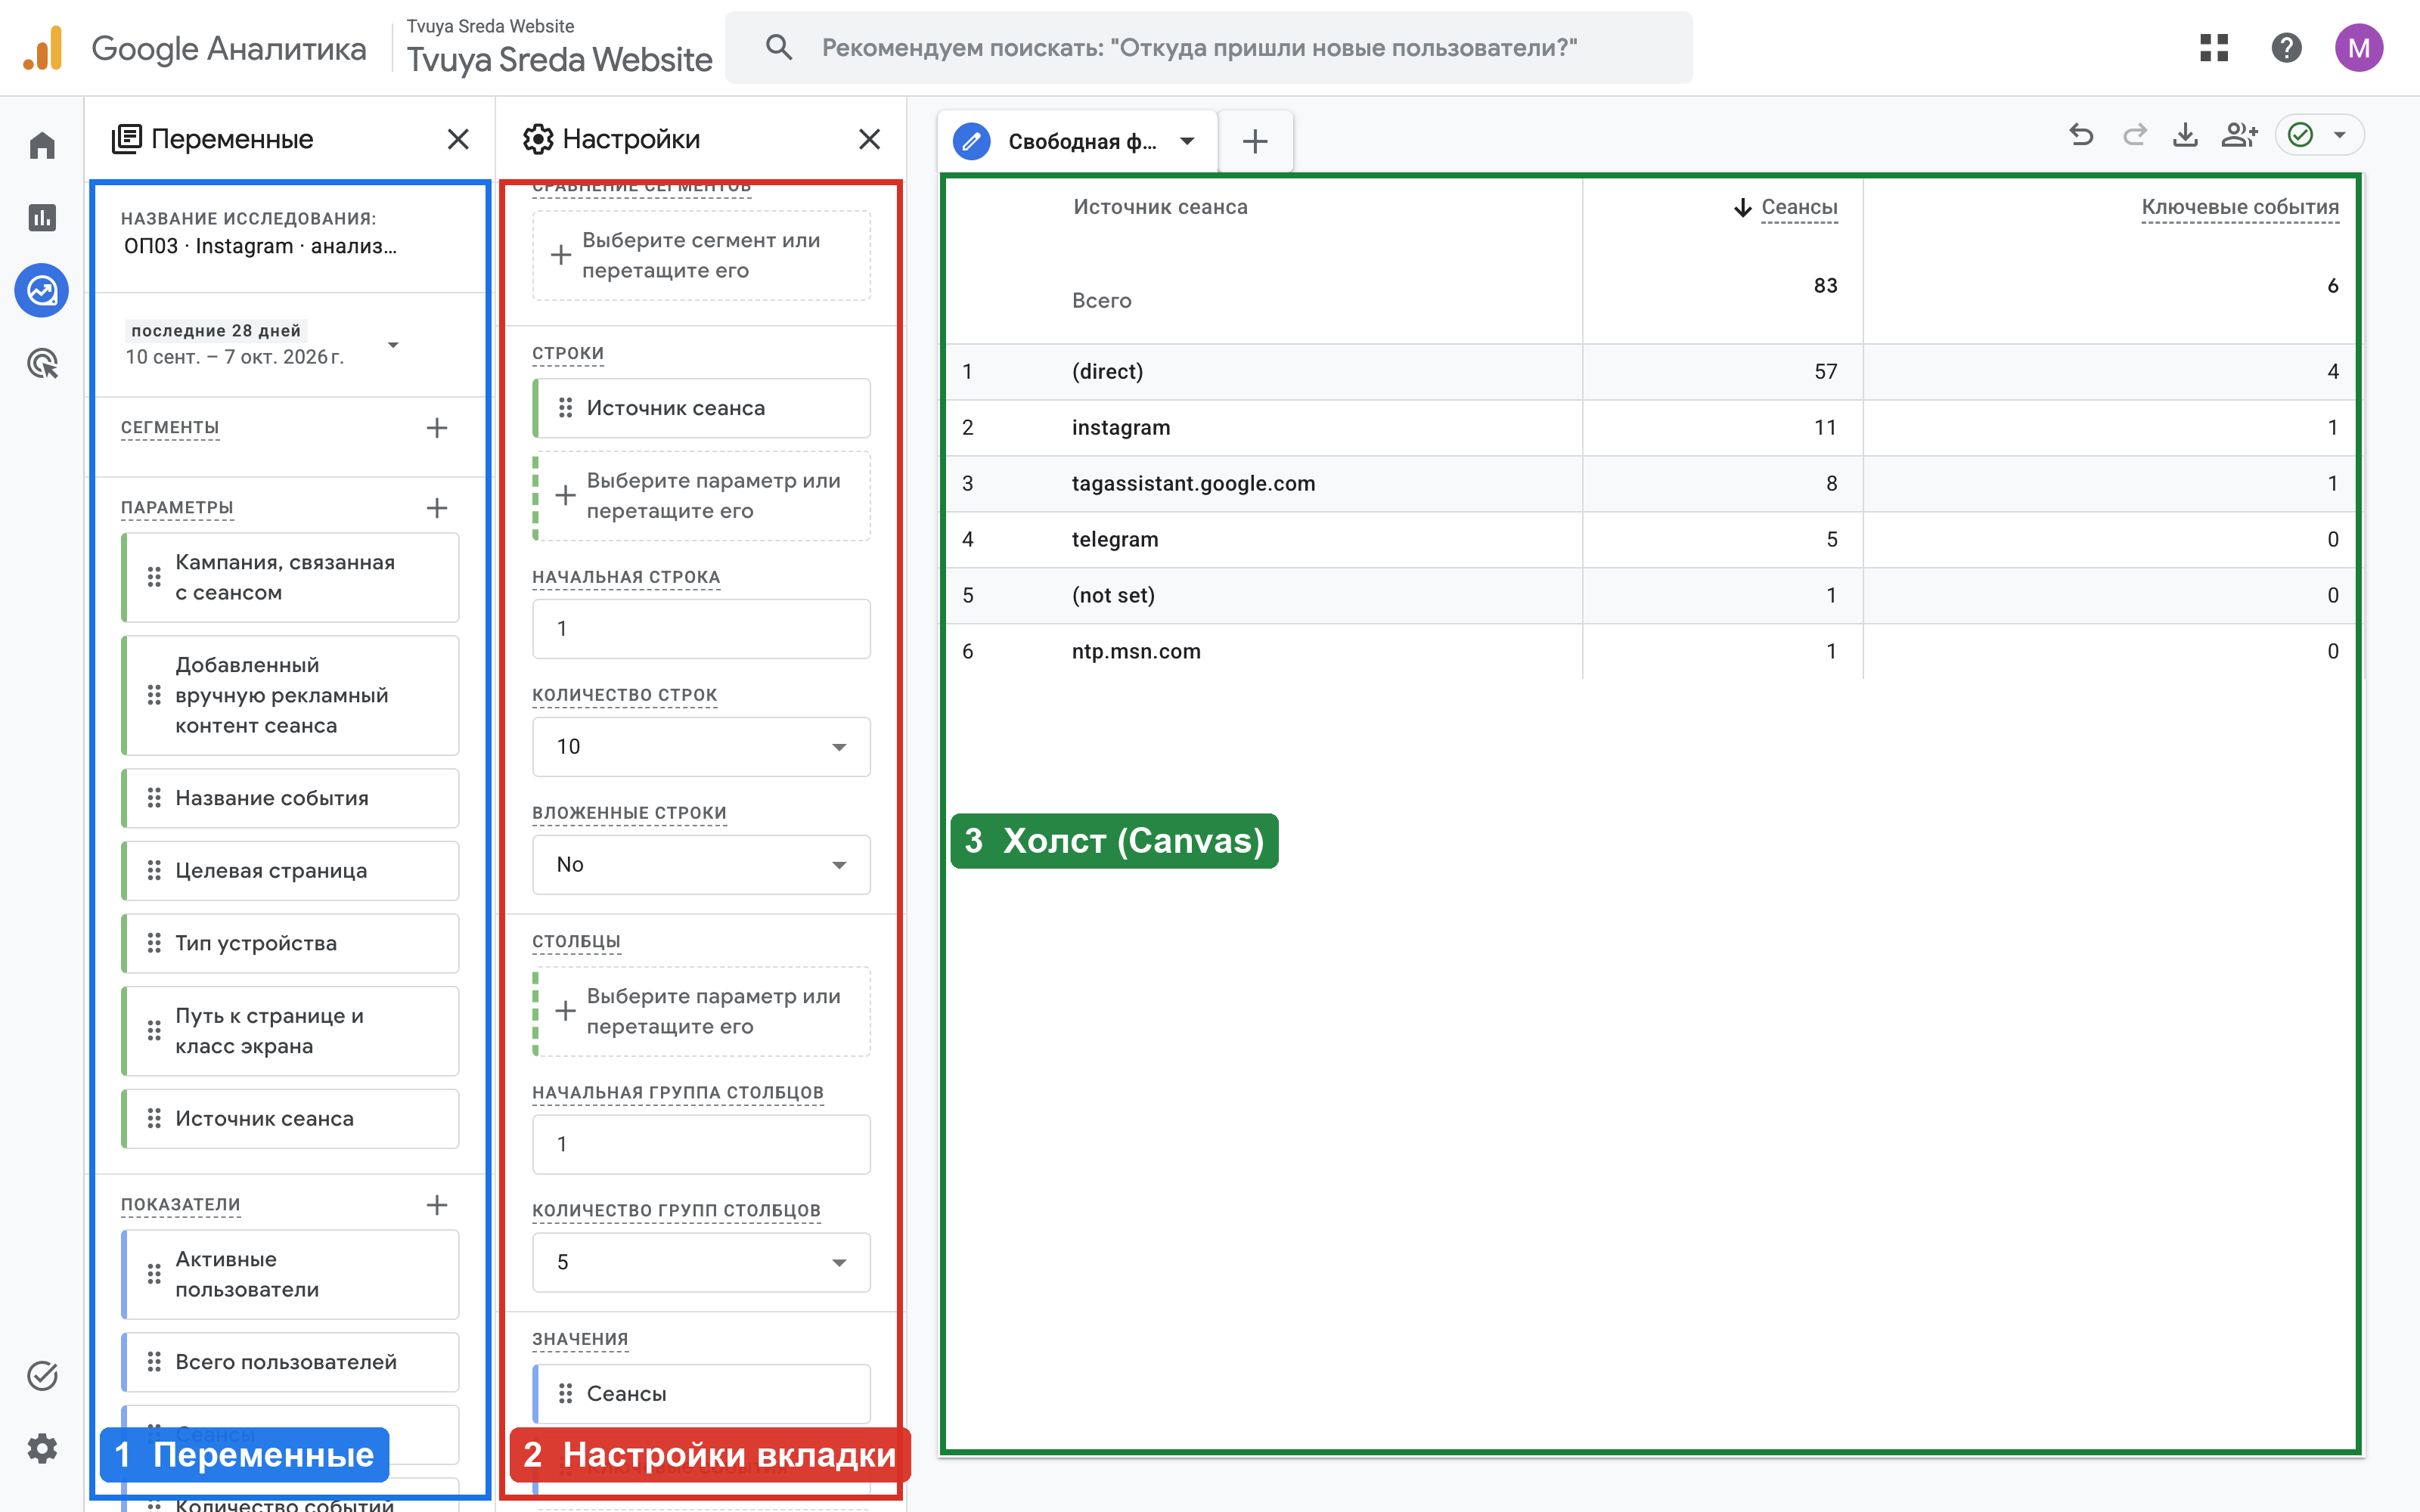Viewport: 2420px width, 1512px height.
Task: Expand the date range dropdown
Action: click(x=393, y=345)
